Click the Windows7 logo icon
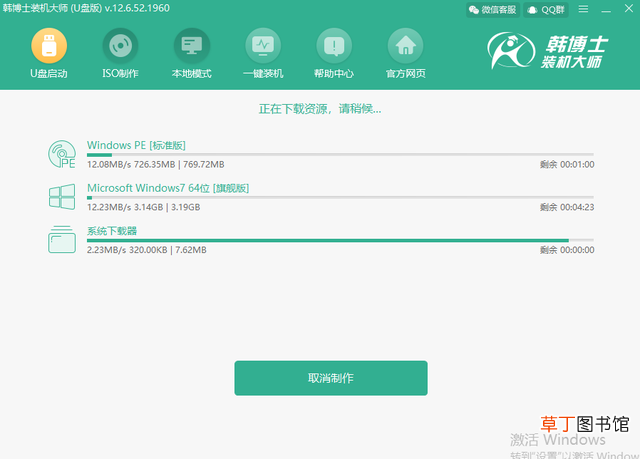The image size is (640, 459). coord(62,197)
